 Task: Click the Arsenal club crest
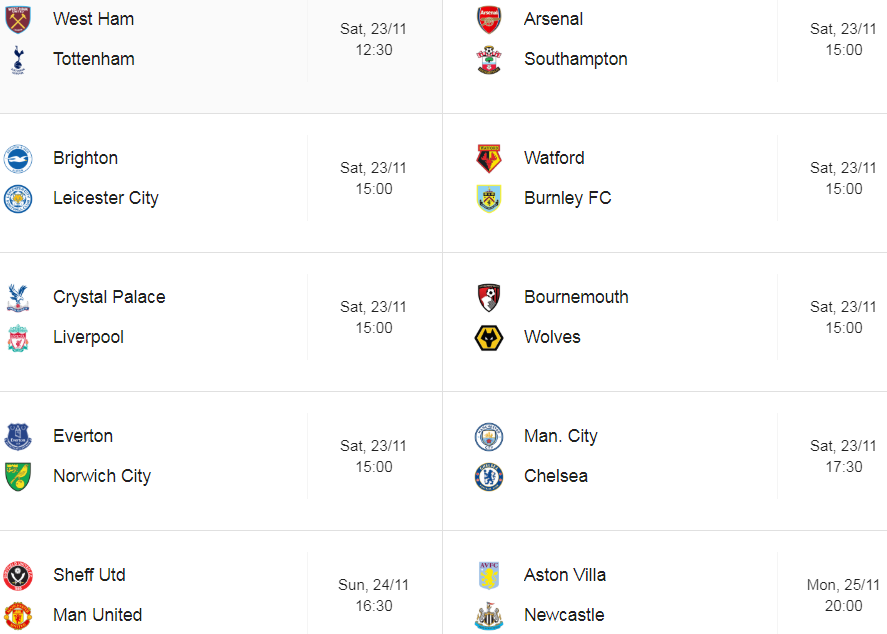[x=489, y=19]
